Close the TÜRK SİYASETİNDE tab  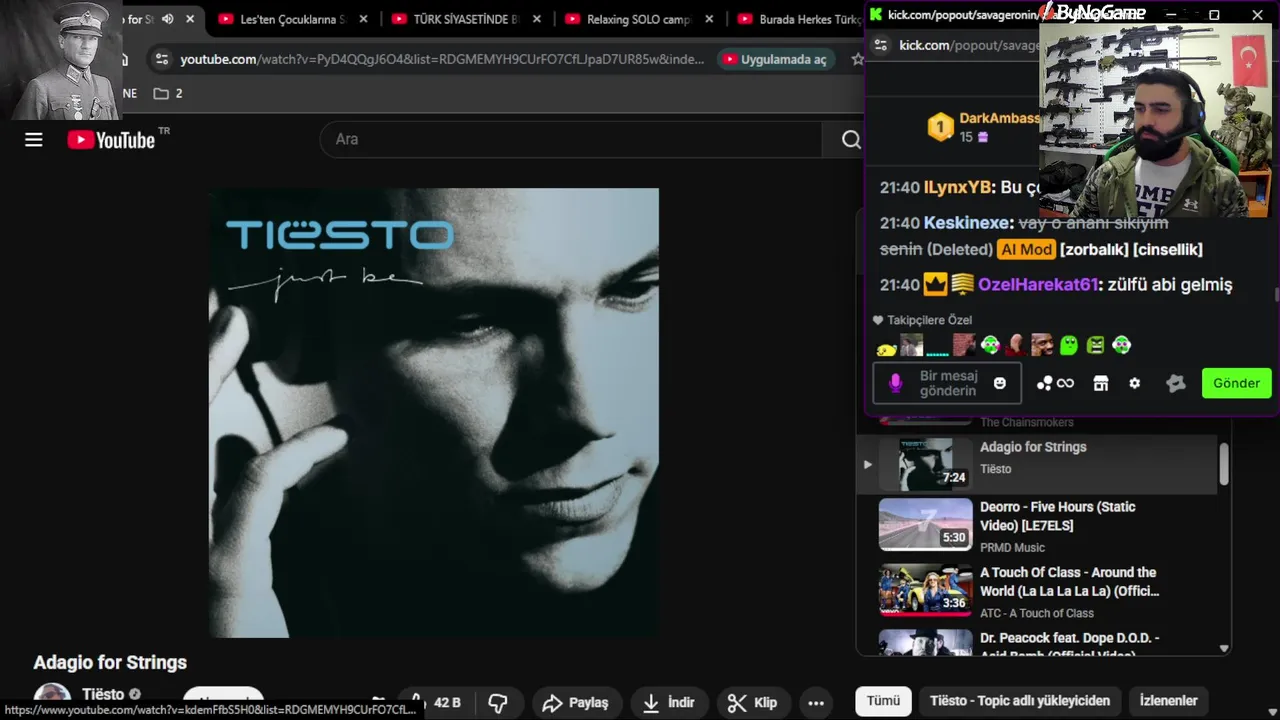tap(535, 19)
